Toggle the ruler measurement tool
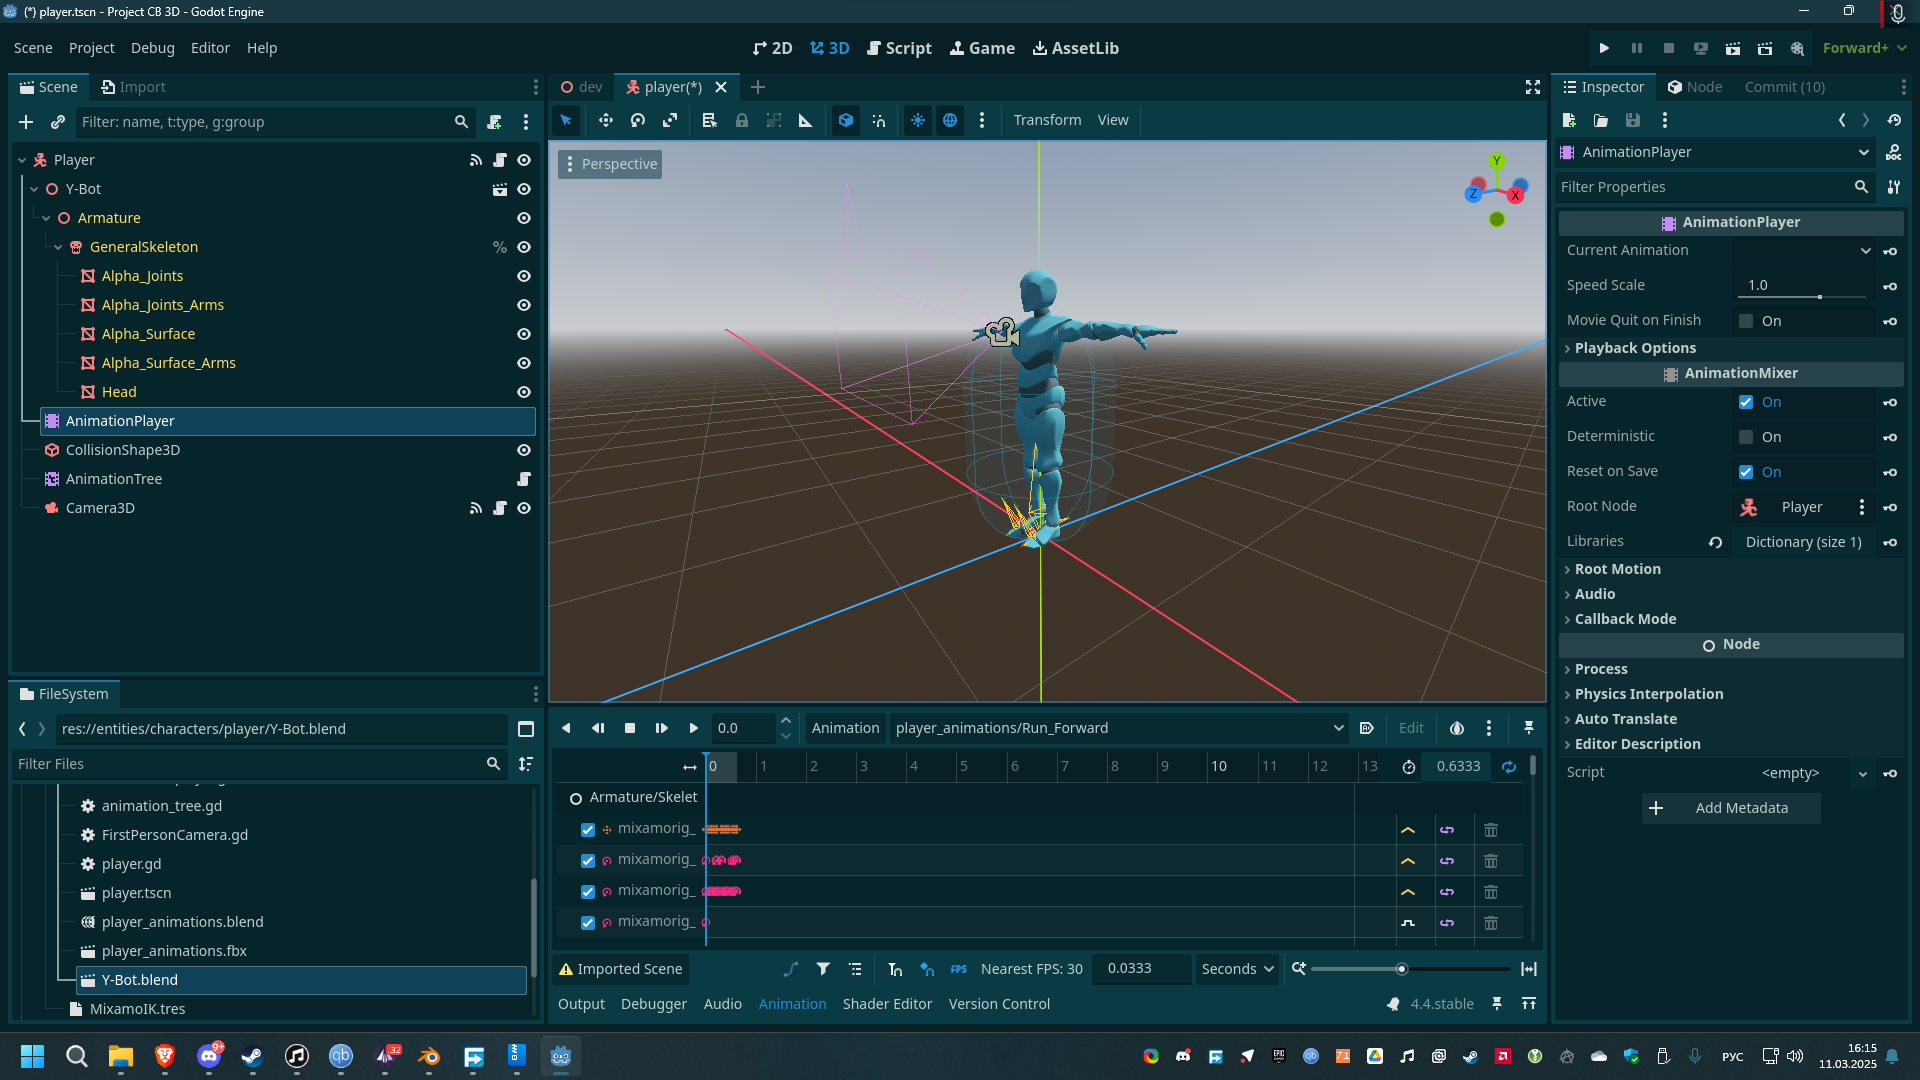The height and width of the screenshot is (1080, 1920). click(x=806, y=120)
